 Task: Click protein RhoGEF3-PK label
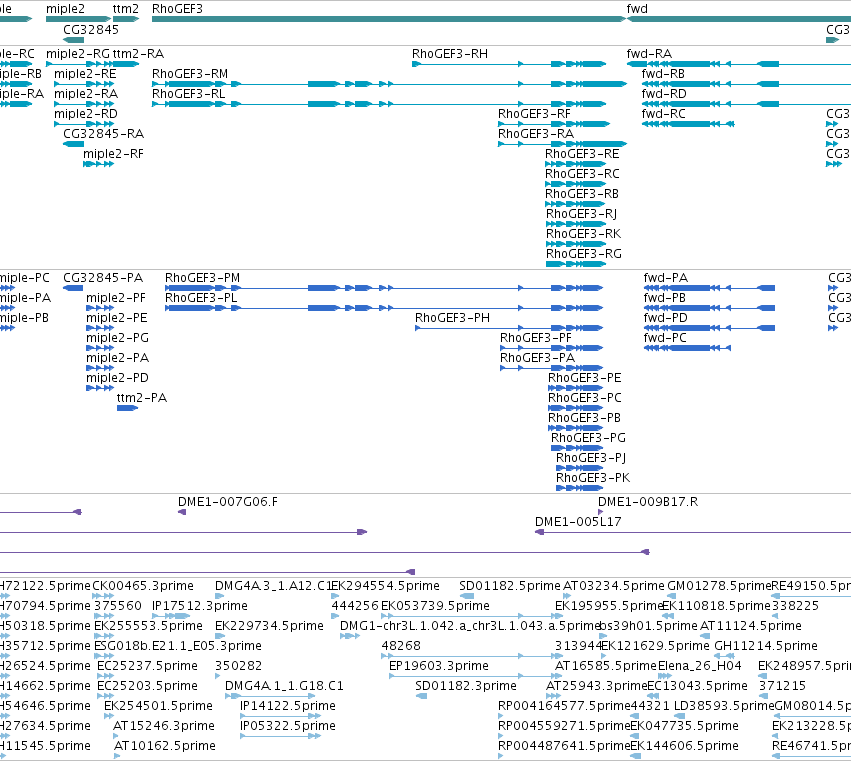click(593, 479)
